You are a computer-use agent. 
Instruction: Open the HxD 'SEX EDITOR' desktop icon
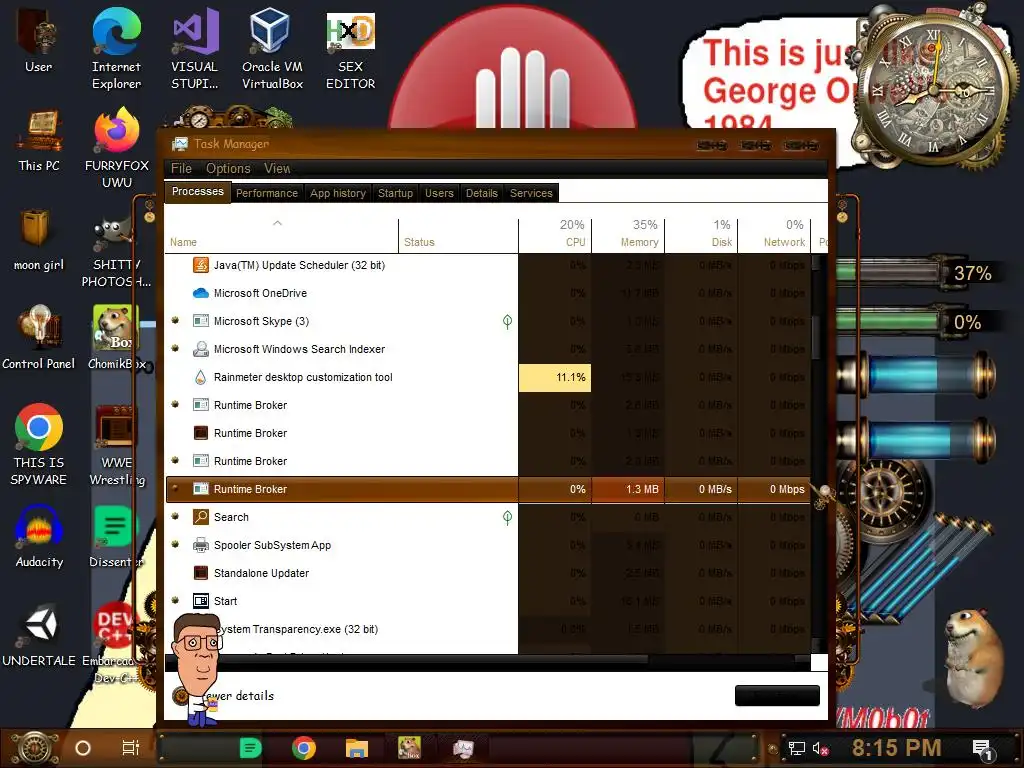pyautogui.click(x=351, y=49)
